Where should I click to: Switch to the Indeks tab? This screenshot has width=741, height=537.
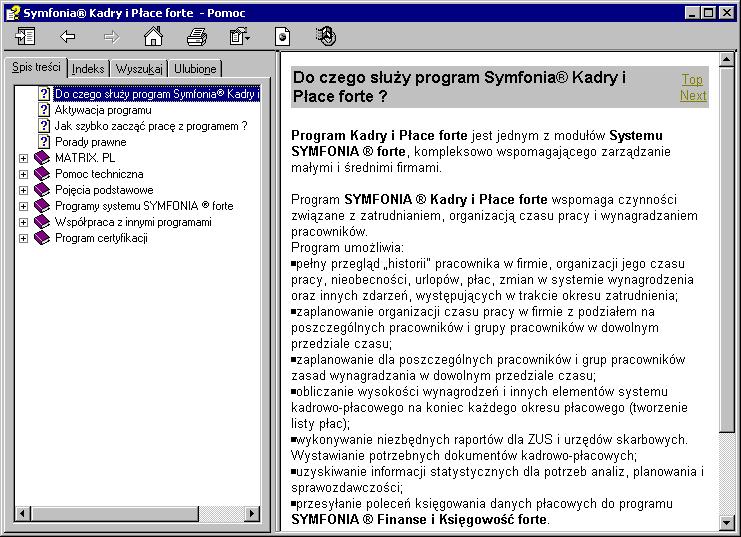click(x=88, y=69)
